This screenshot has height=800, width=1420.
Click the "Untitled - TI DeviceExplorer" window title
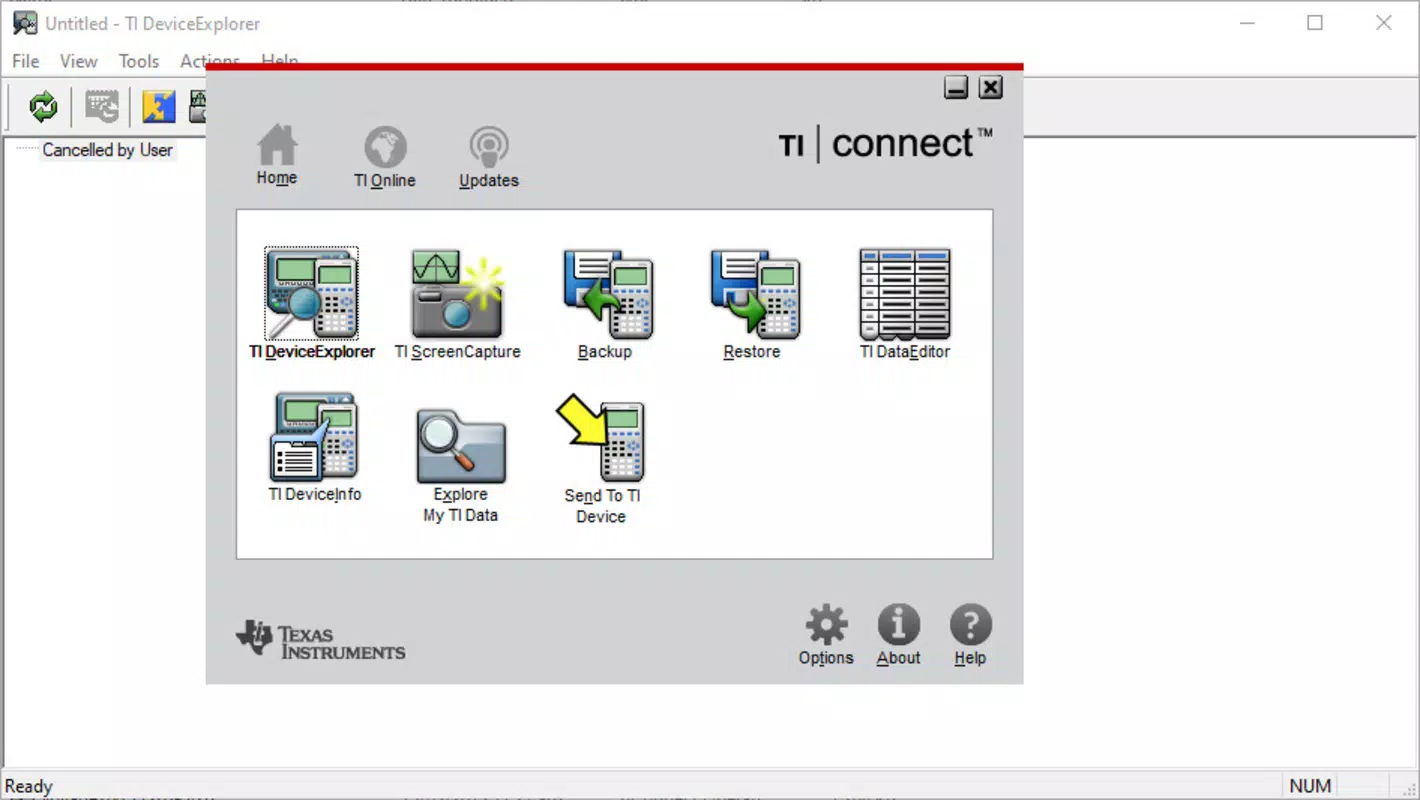pos(153,23)
